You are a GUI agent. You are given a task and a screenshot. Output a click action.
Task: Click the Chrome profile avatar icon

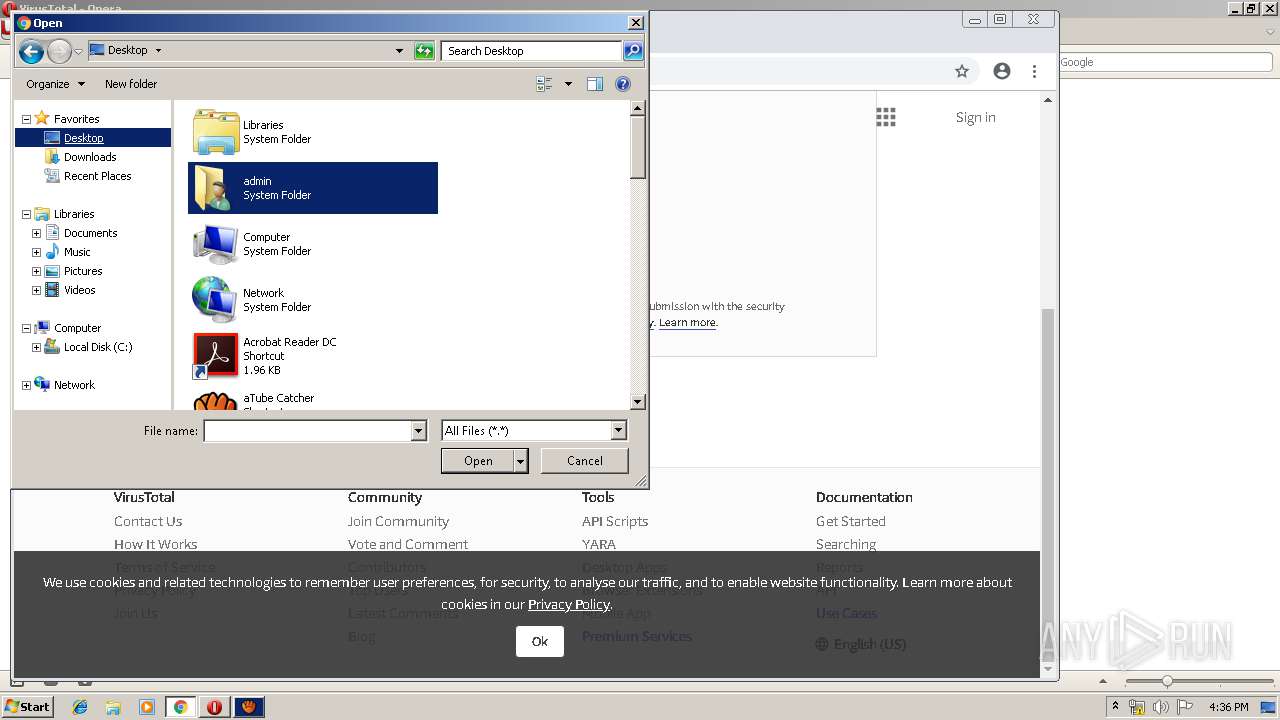click(1002, 71)
